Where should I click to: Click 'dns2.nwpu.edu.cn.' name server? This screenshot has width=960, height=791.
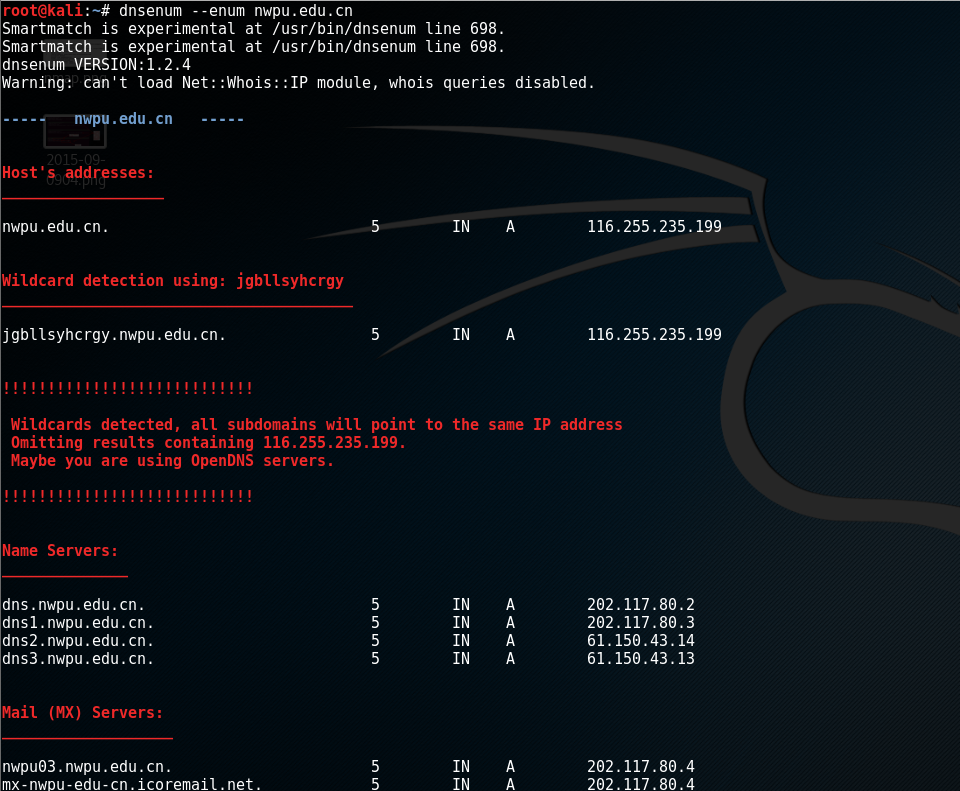coord(78,641)
